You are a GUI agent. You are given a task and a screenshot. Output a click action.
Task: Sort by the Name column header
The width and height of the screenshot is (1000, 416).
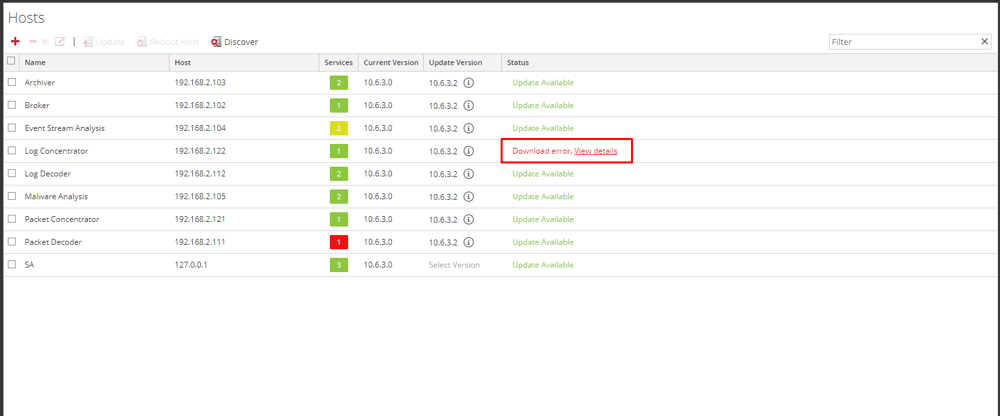coord(94,63)
